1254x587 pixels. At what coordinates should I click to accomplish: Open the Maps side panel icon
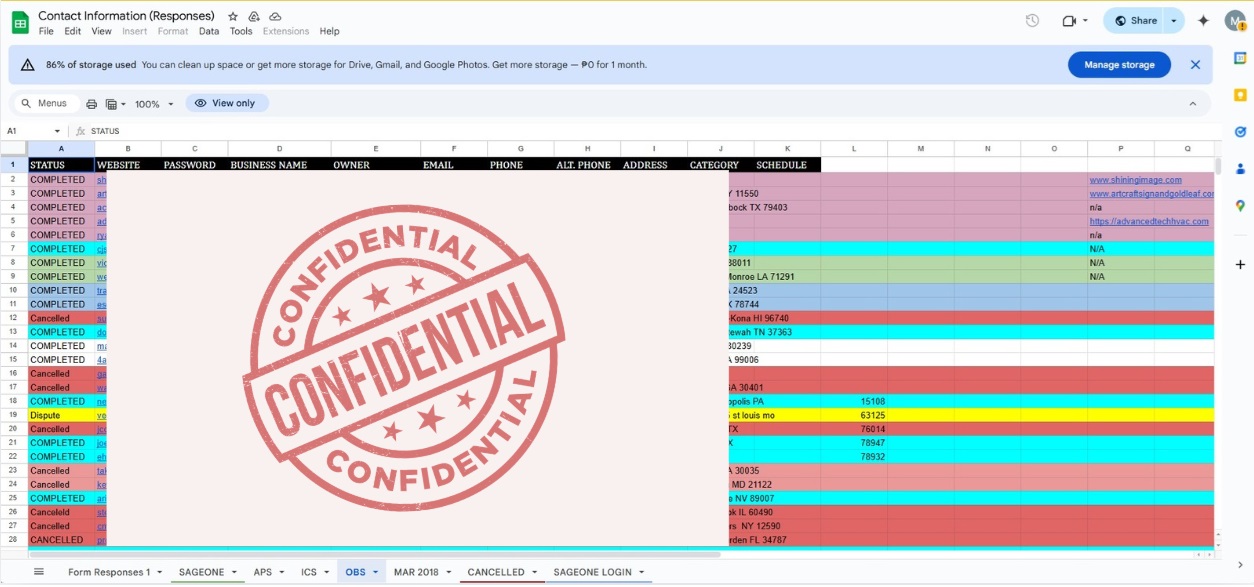(1240, 205)
